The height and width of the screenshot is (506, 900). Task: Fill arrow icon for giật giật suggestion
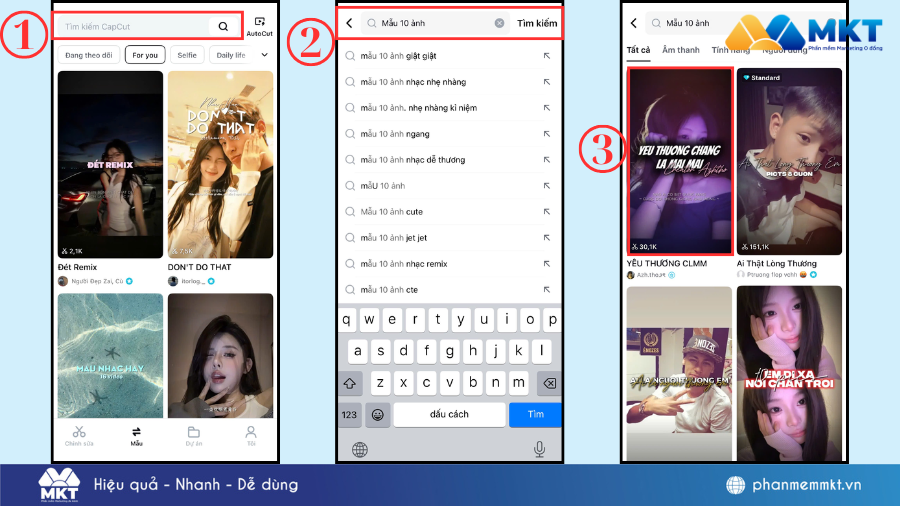coord(546,56)
